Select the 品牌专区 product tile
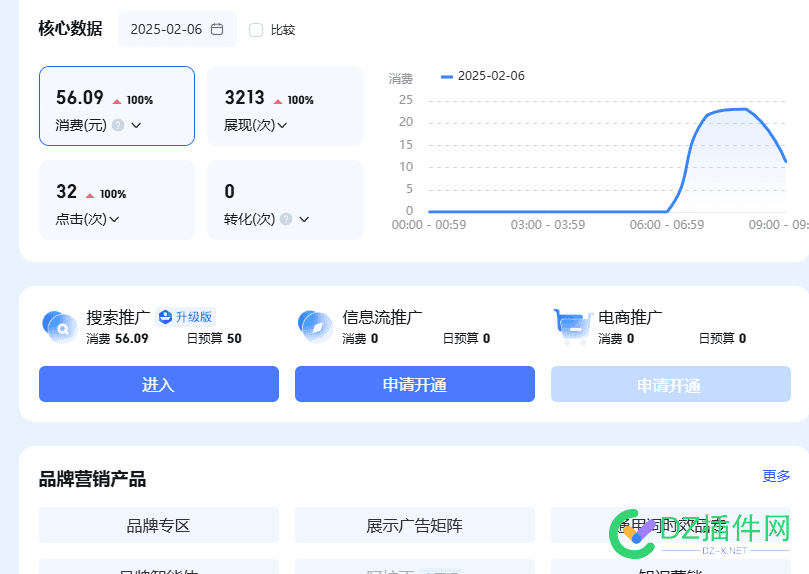The width and height of the screenshot is (809, 574). coord(158,525)
